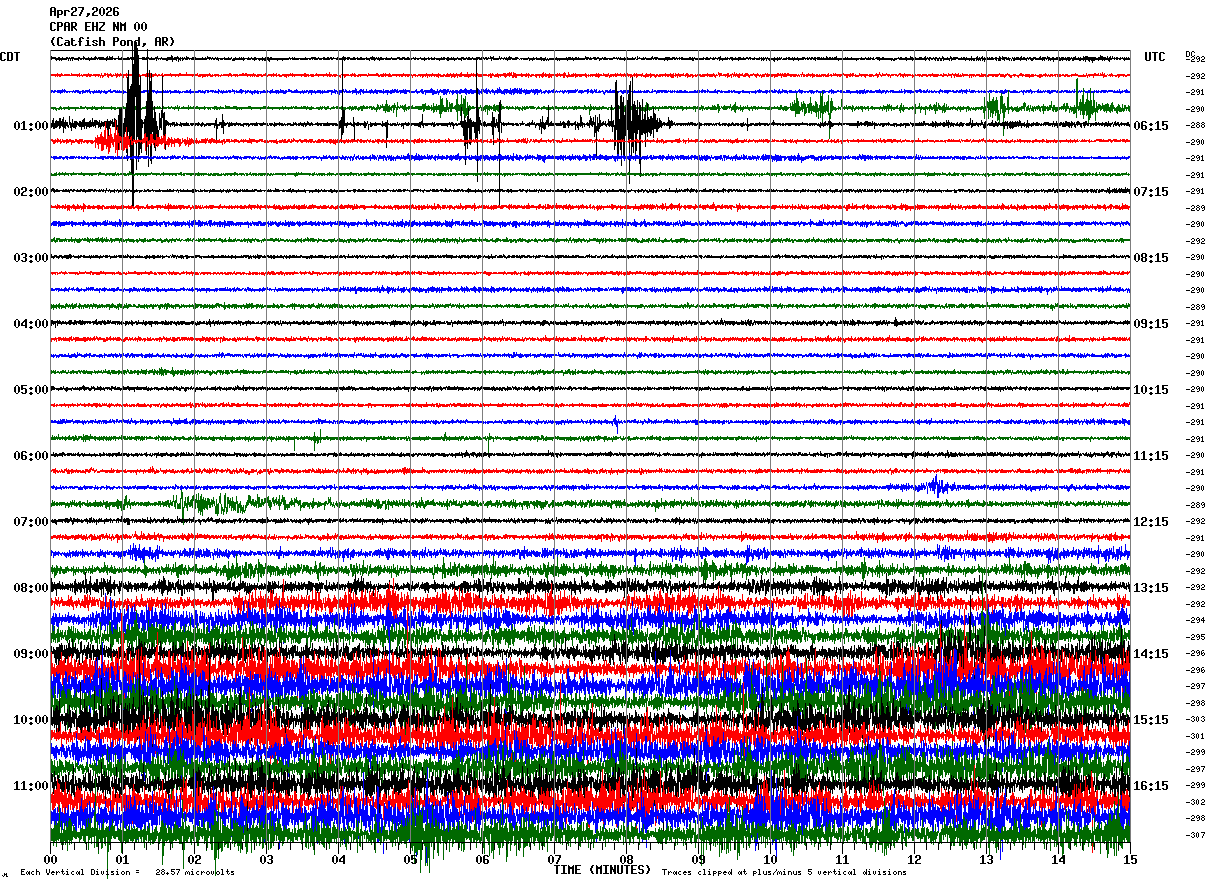The image size is (1210, 886).
Task: Click minute tick label 03 on axis
Action: coord(266,859)
